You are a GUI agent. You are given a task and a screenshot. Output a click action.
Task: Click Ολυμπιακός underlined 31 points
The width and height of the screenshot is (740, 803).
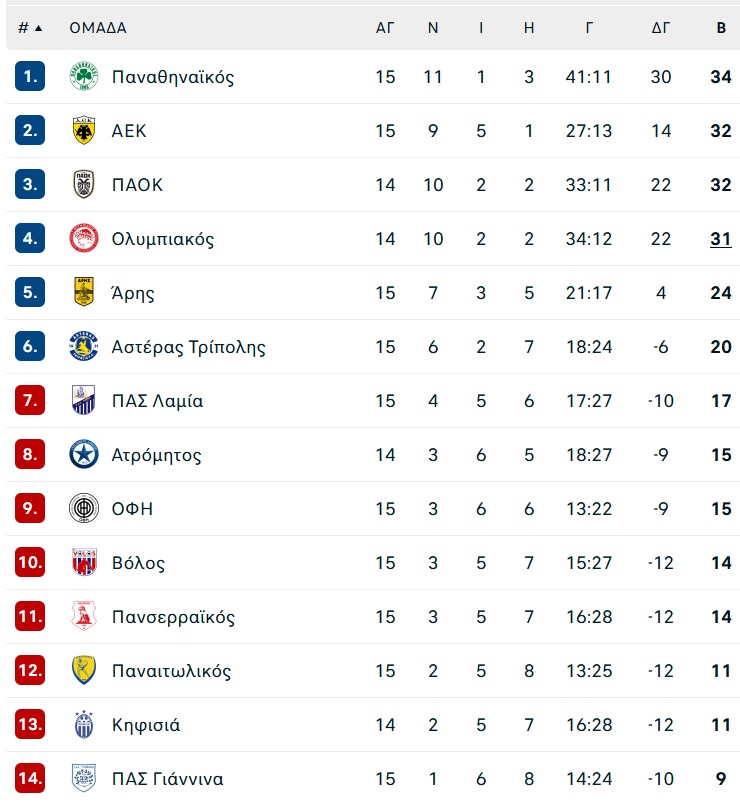point(721,239)
